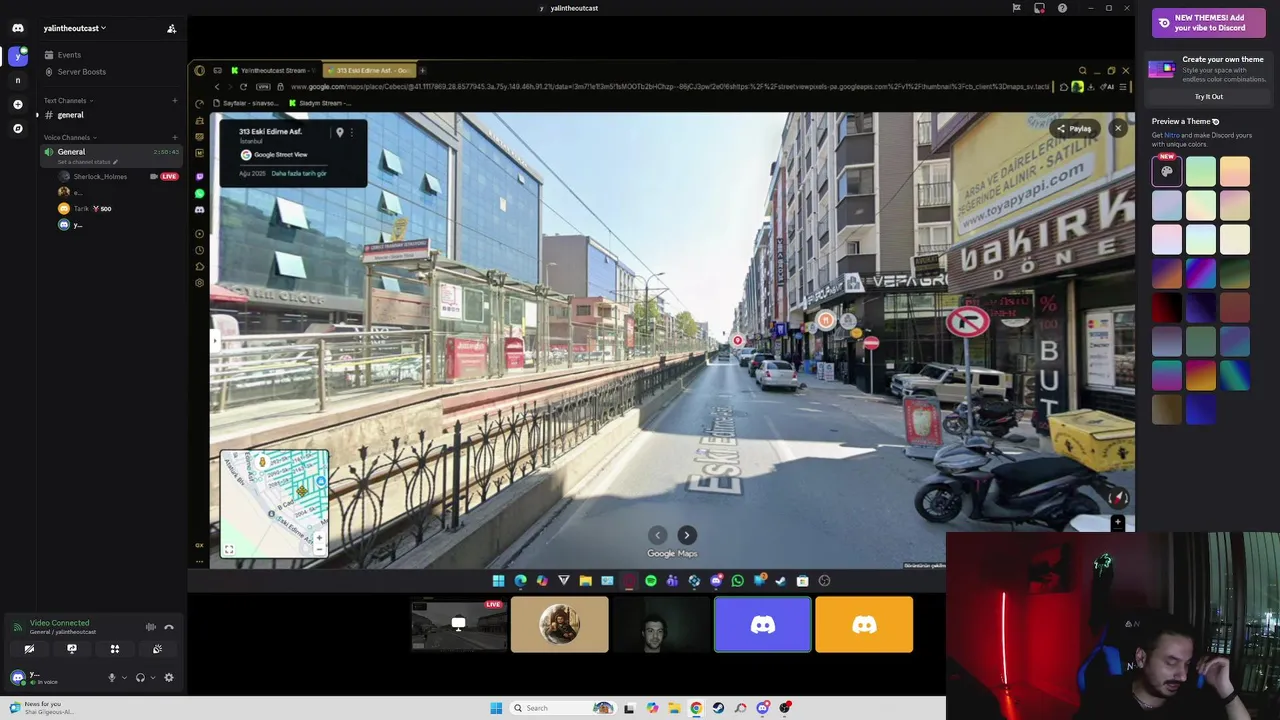Switch to the 313 Eski Edirne Asf. tab
1280x720 pixels.
368,71
